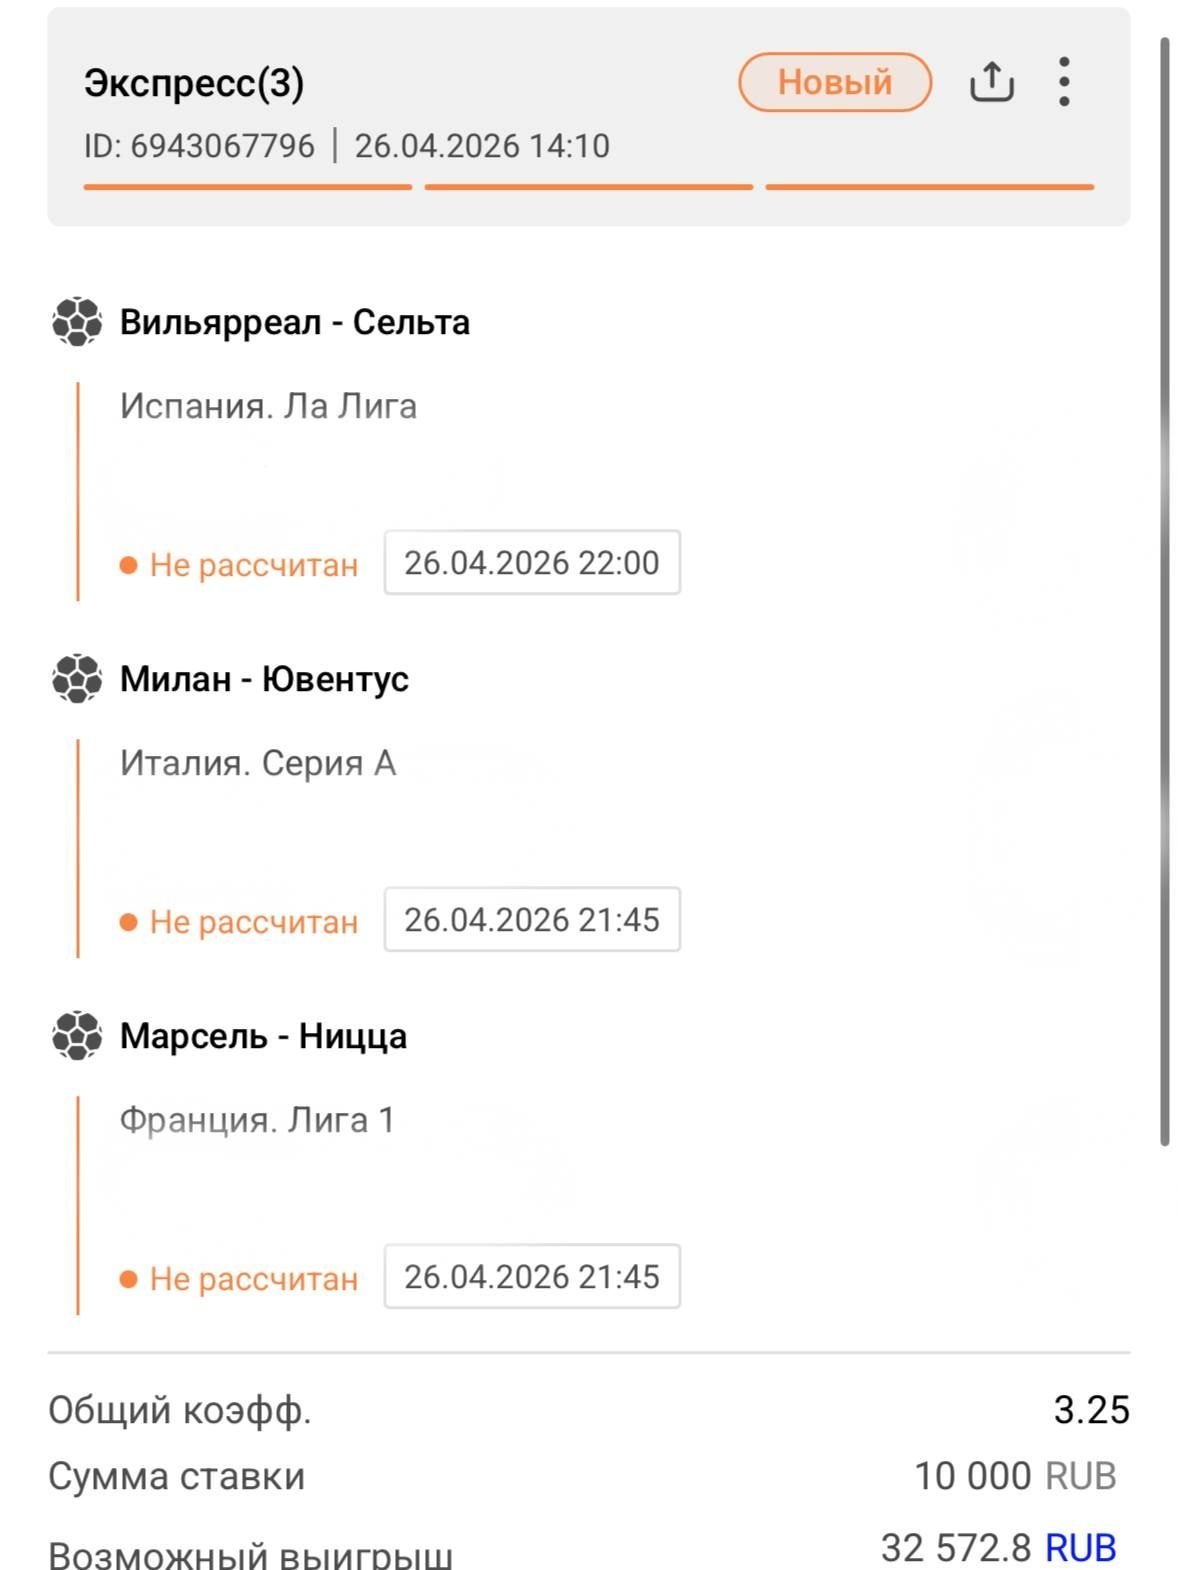Viewport: 1178px width, 1570px height.
Task: Select the second orange progress segment
Action: [x=588, y=187]
